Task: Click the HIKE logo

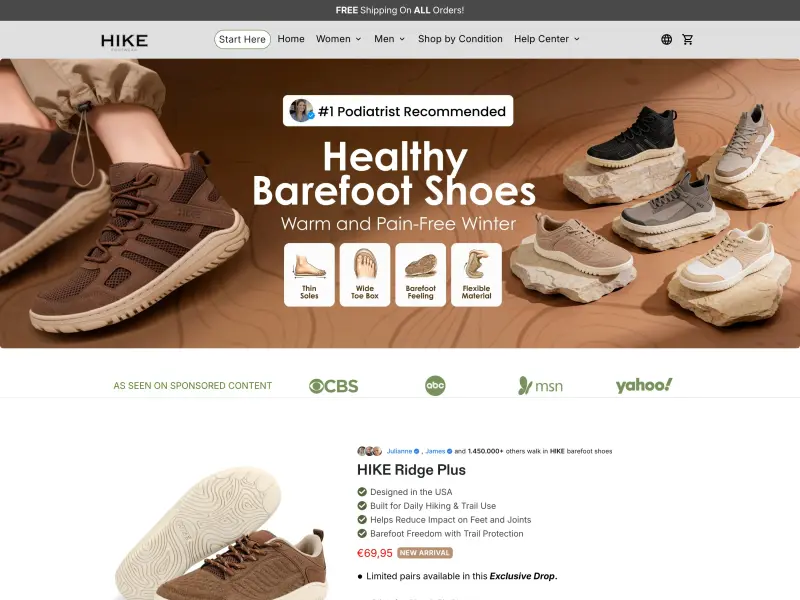Action: 124,41
